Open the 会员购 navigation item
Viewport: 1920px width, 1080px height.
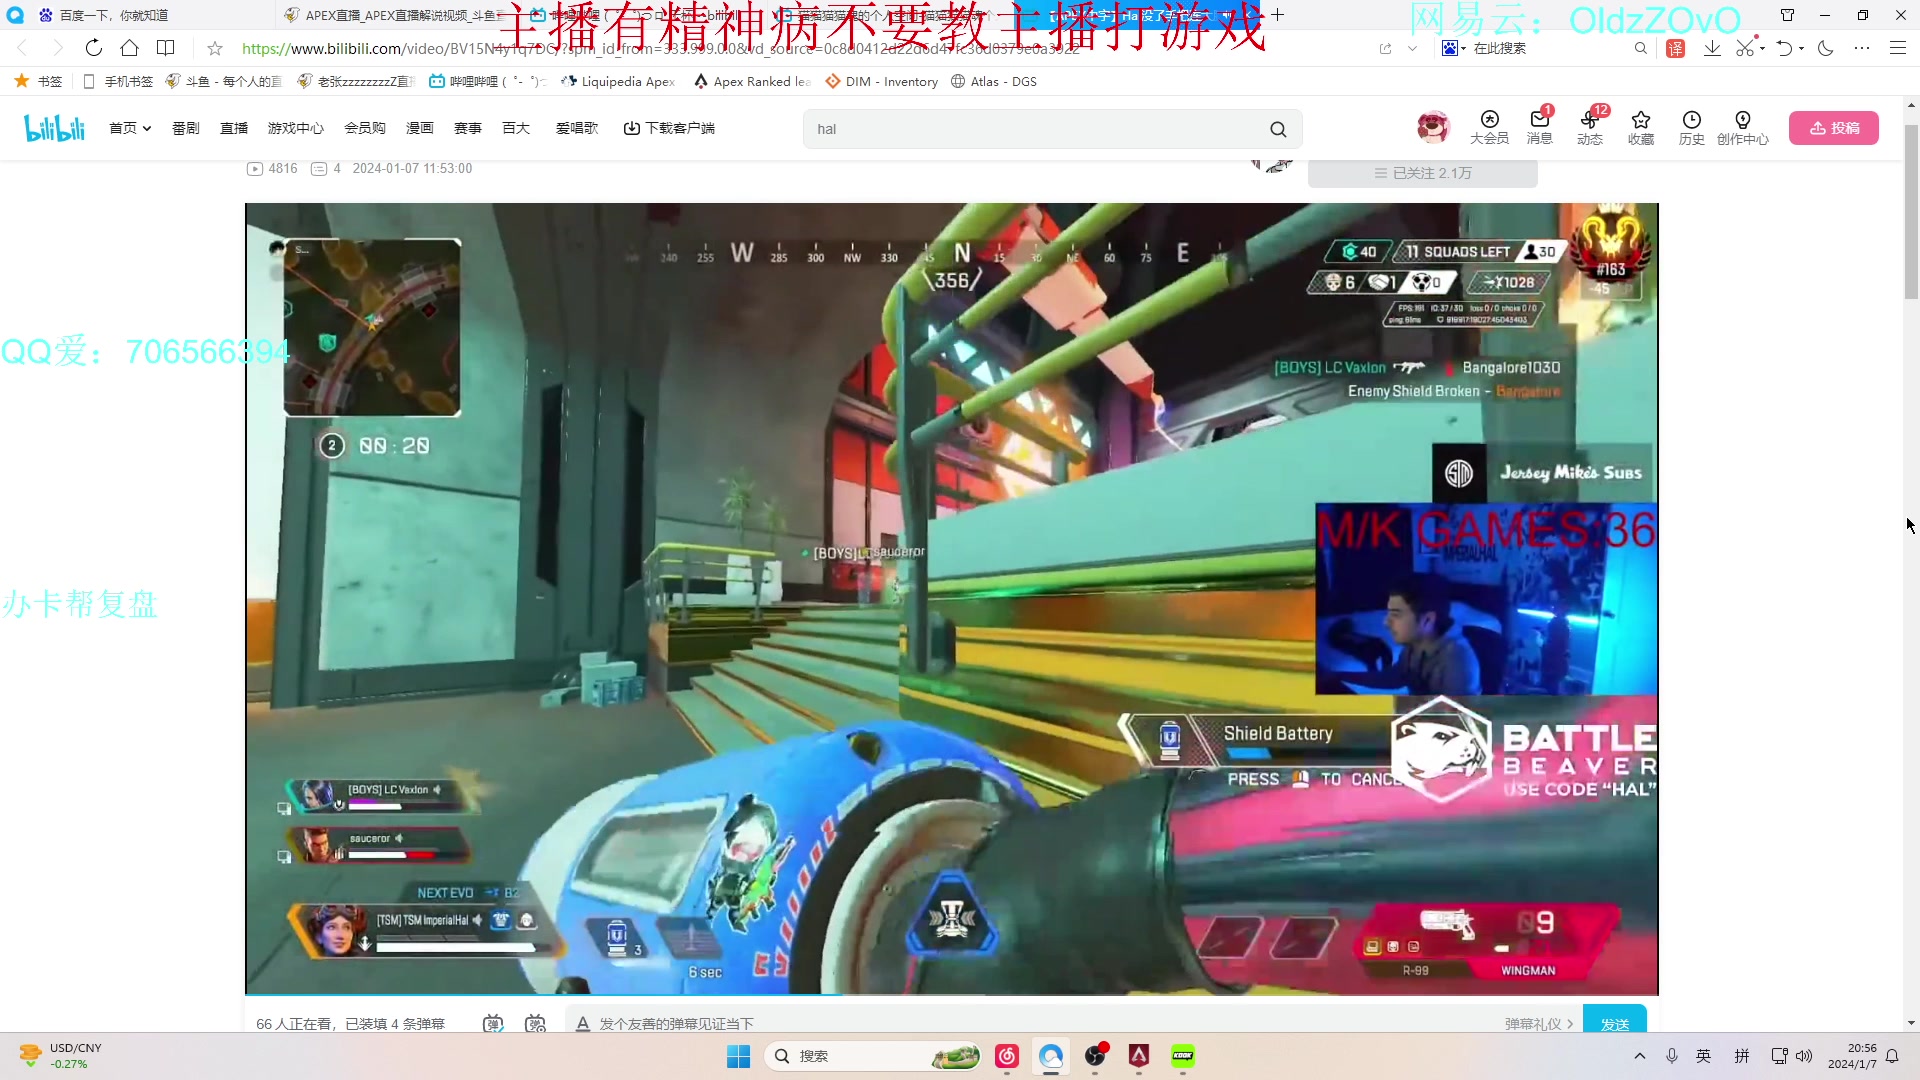point(365,128)
